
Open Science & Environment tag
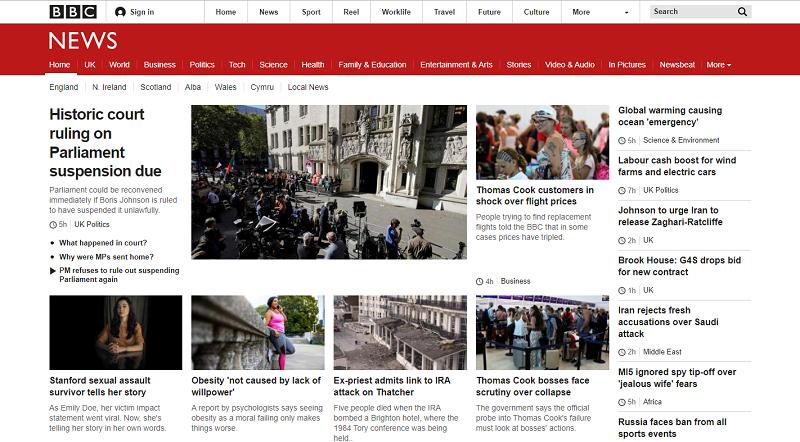coord(681,140)
